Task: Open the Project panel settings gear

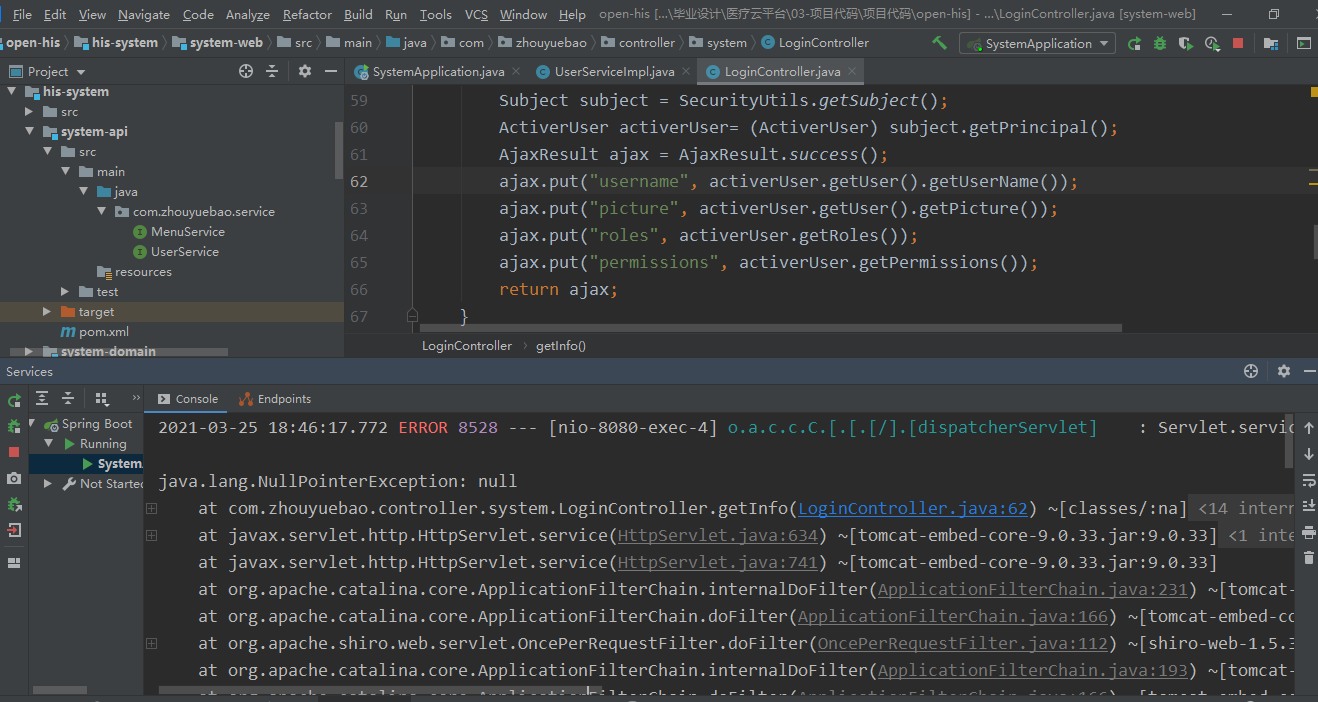Action: coord(305,71)
